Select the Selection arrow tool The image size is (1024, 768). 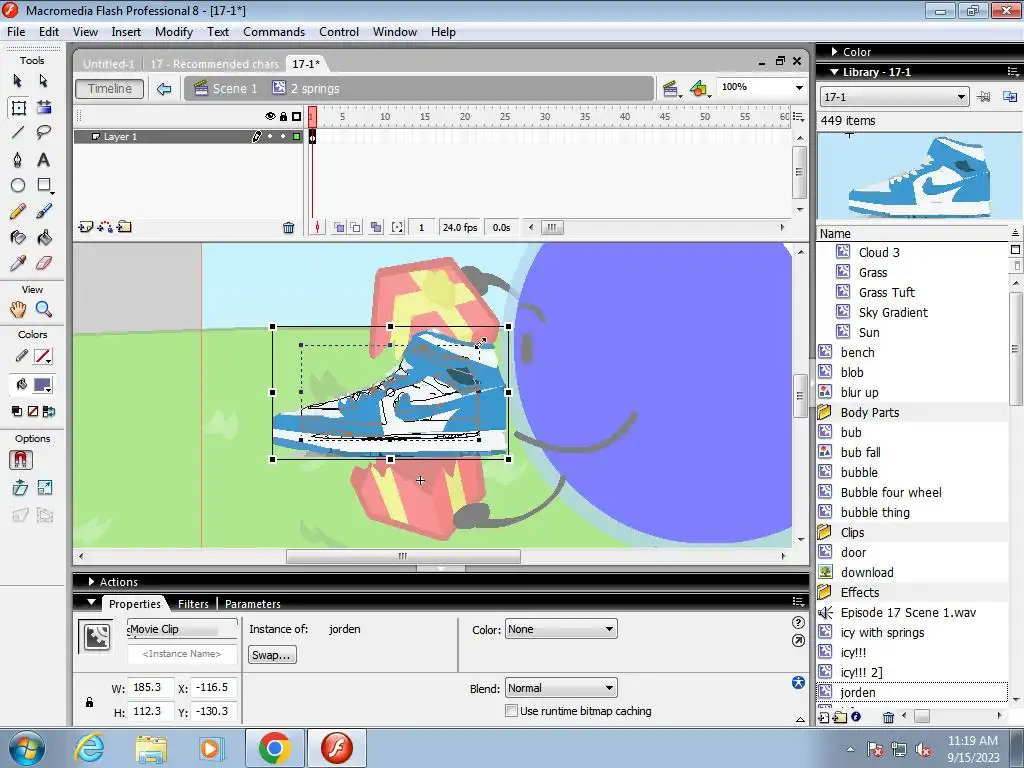point(18,81)
